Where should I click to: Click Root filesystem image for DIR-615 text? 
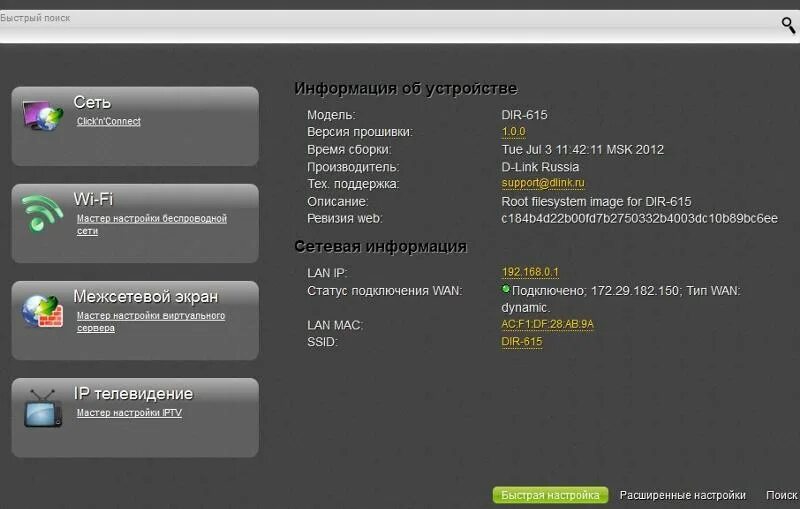click(596, 201)
